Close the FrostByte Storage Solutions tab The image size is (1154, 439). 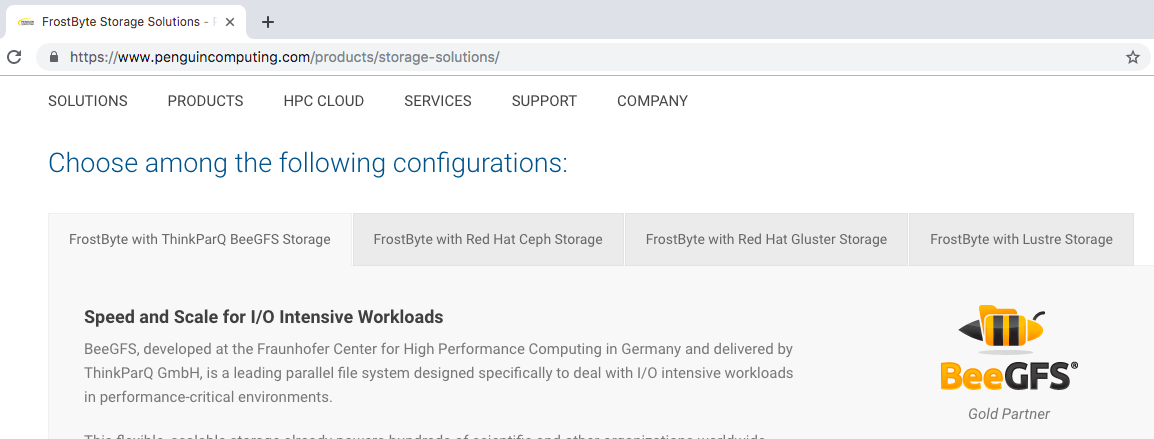tap(230, 22)
